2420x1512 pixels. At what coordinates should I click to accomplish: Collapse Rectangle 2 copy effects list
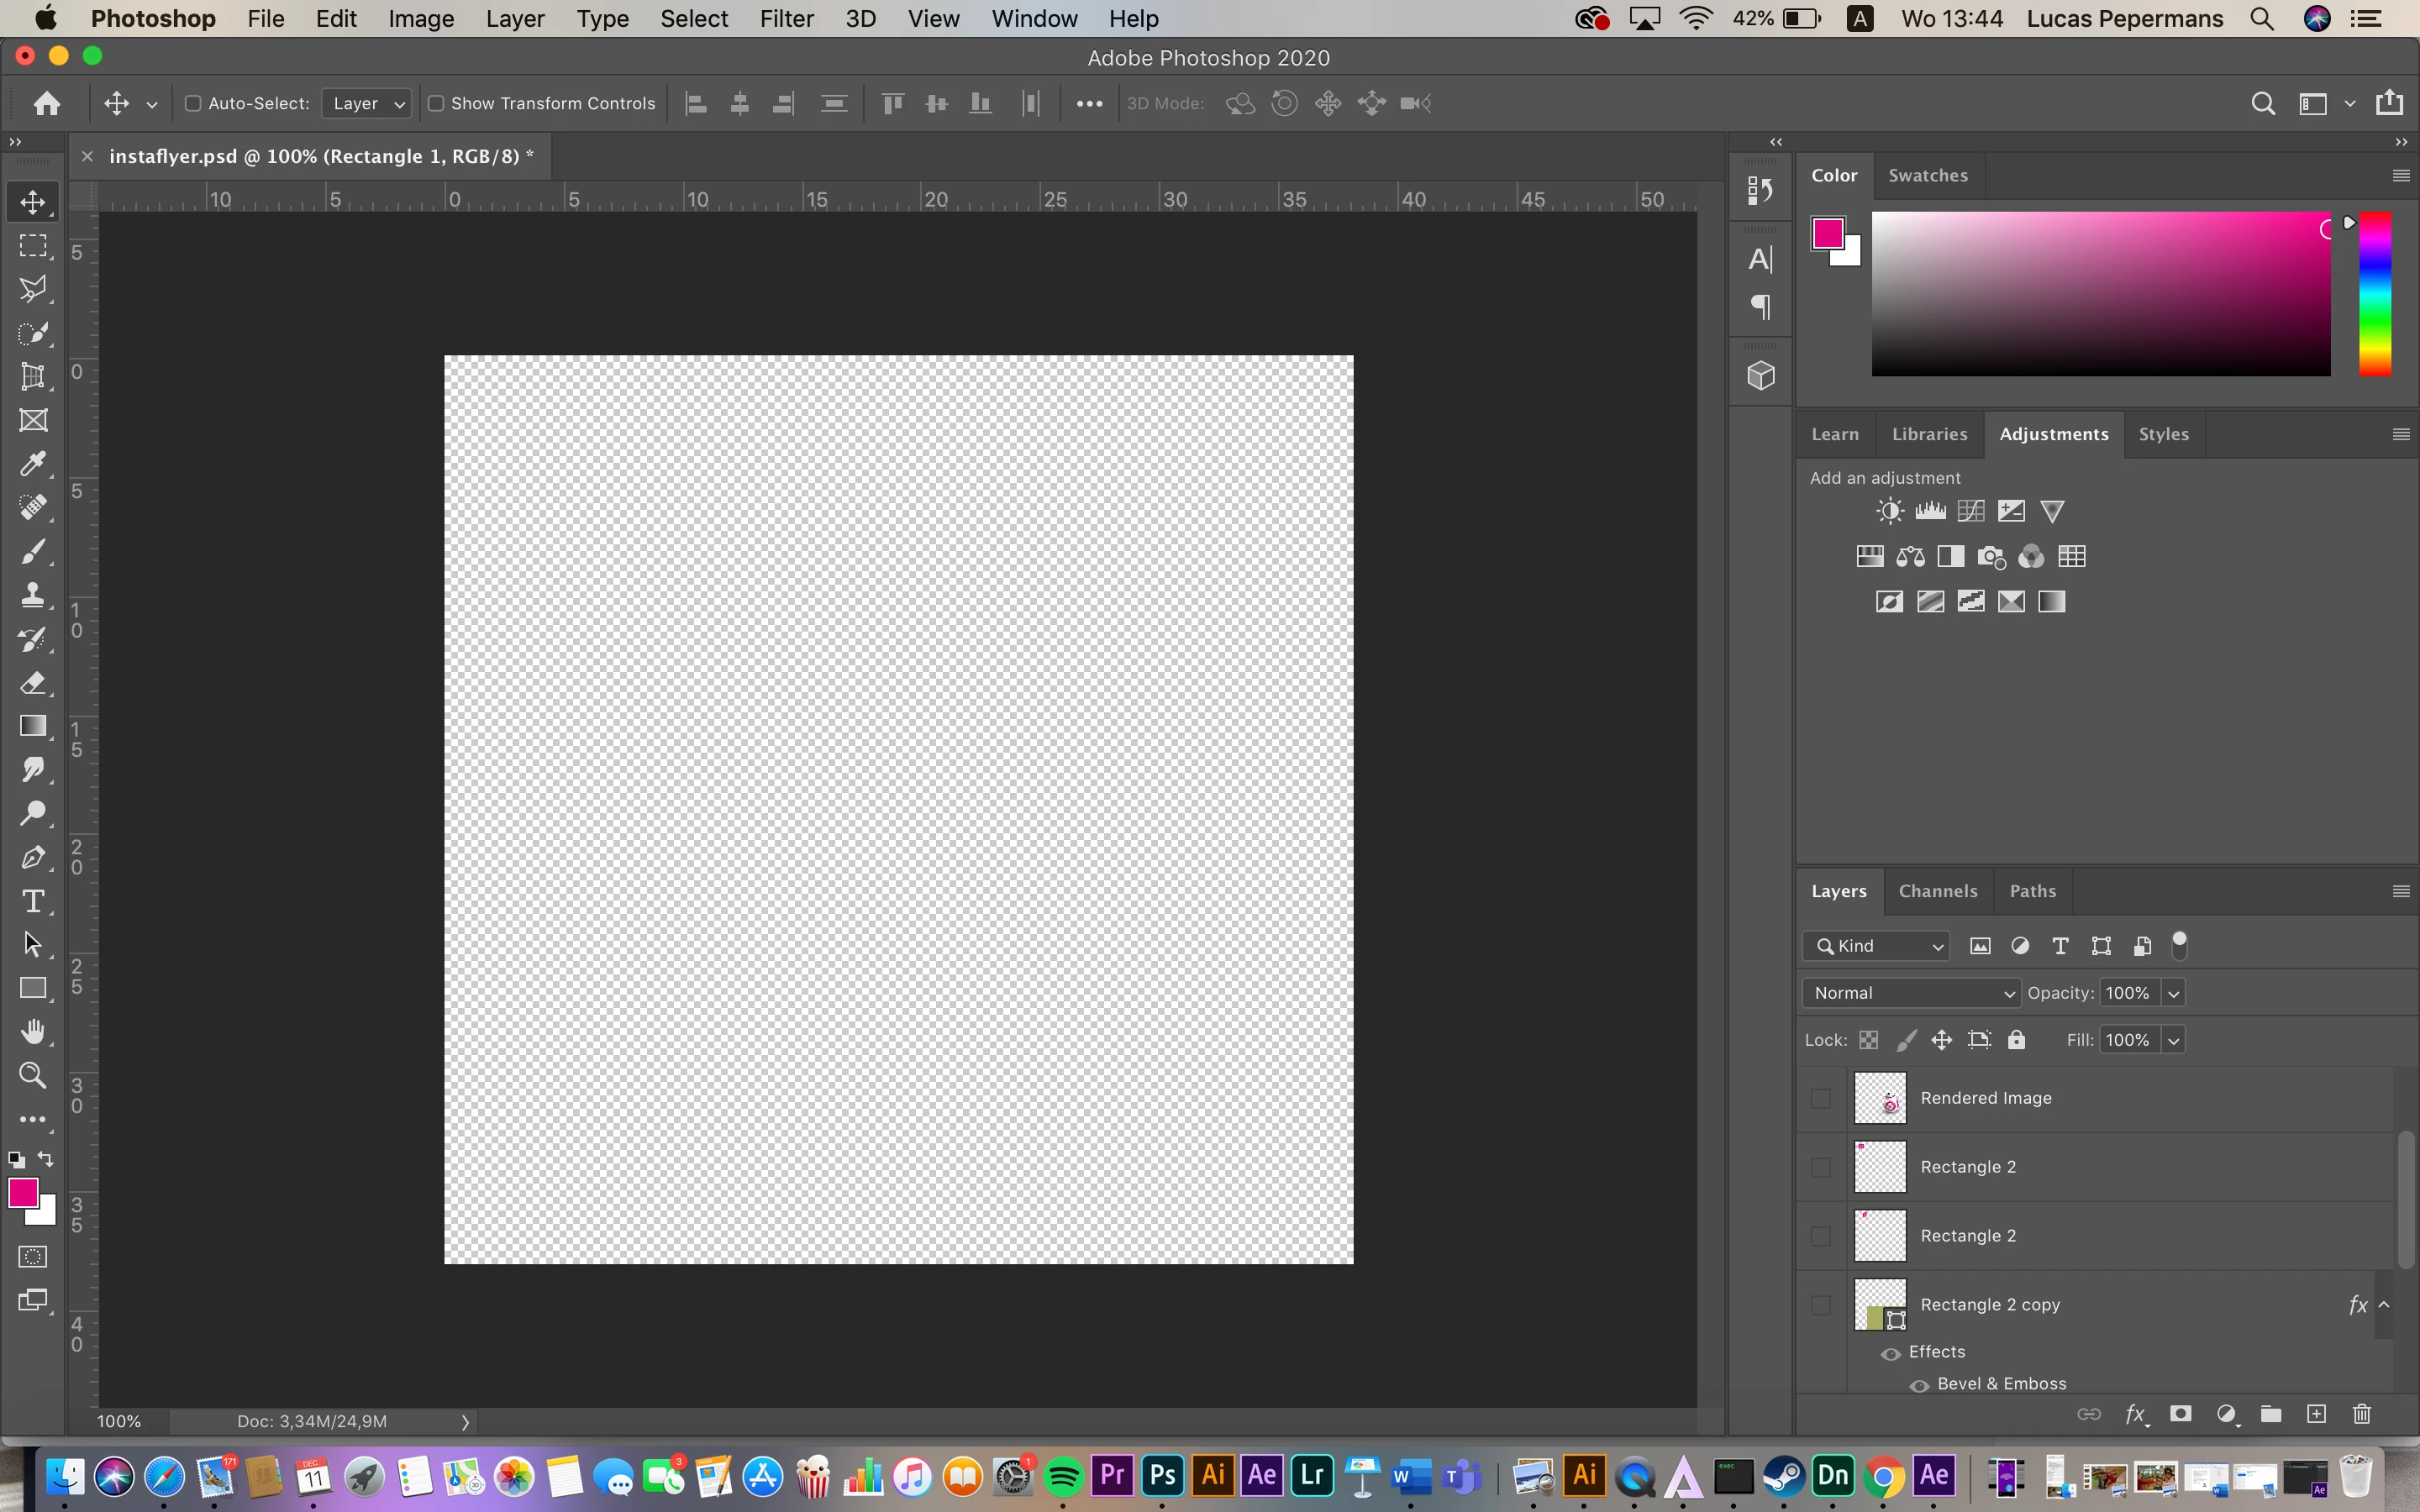(x=2384, y=1305)
